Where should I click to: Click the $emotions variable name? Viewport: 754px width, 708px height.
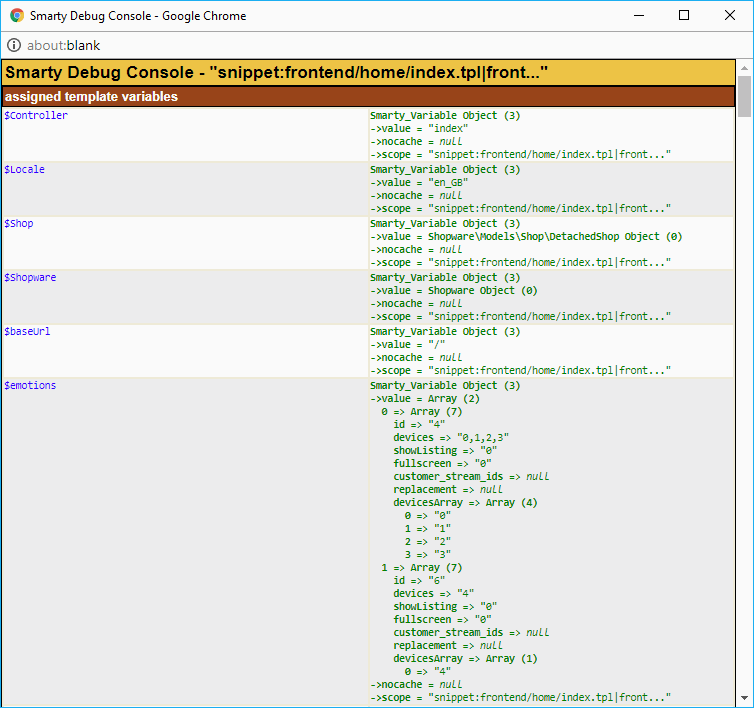[30, 386]
